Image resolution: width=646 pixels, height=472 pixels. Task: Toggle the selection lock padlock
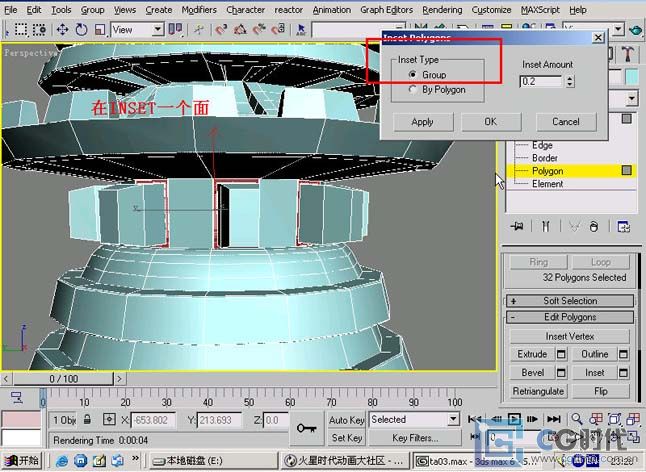point(87,420)
